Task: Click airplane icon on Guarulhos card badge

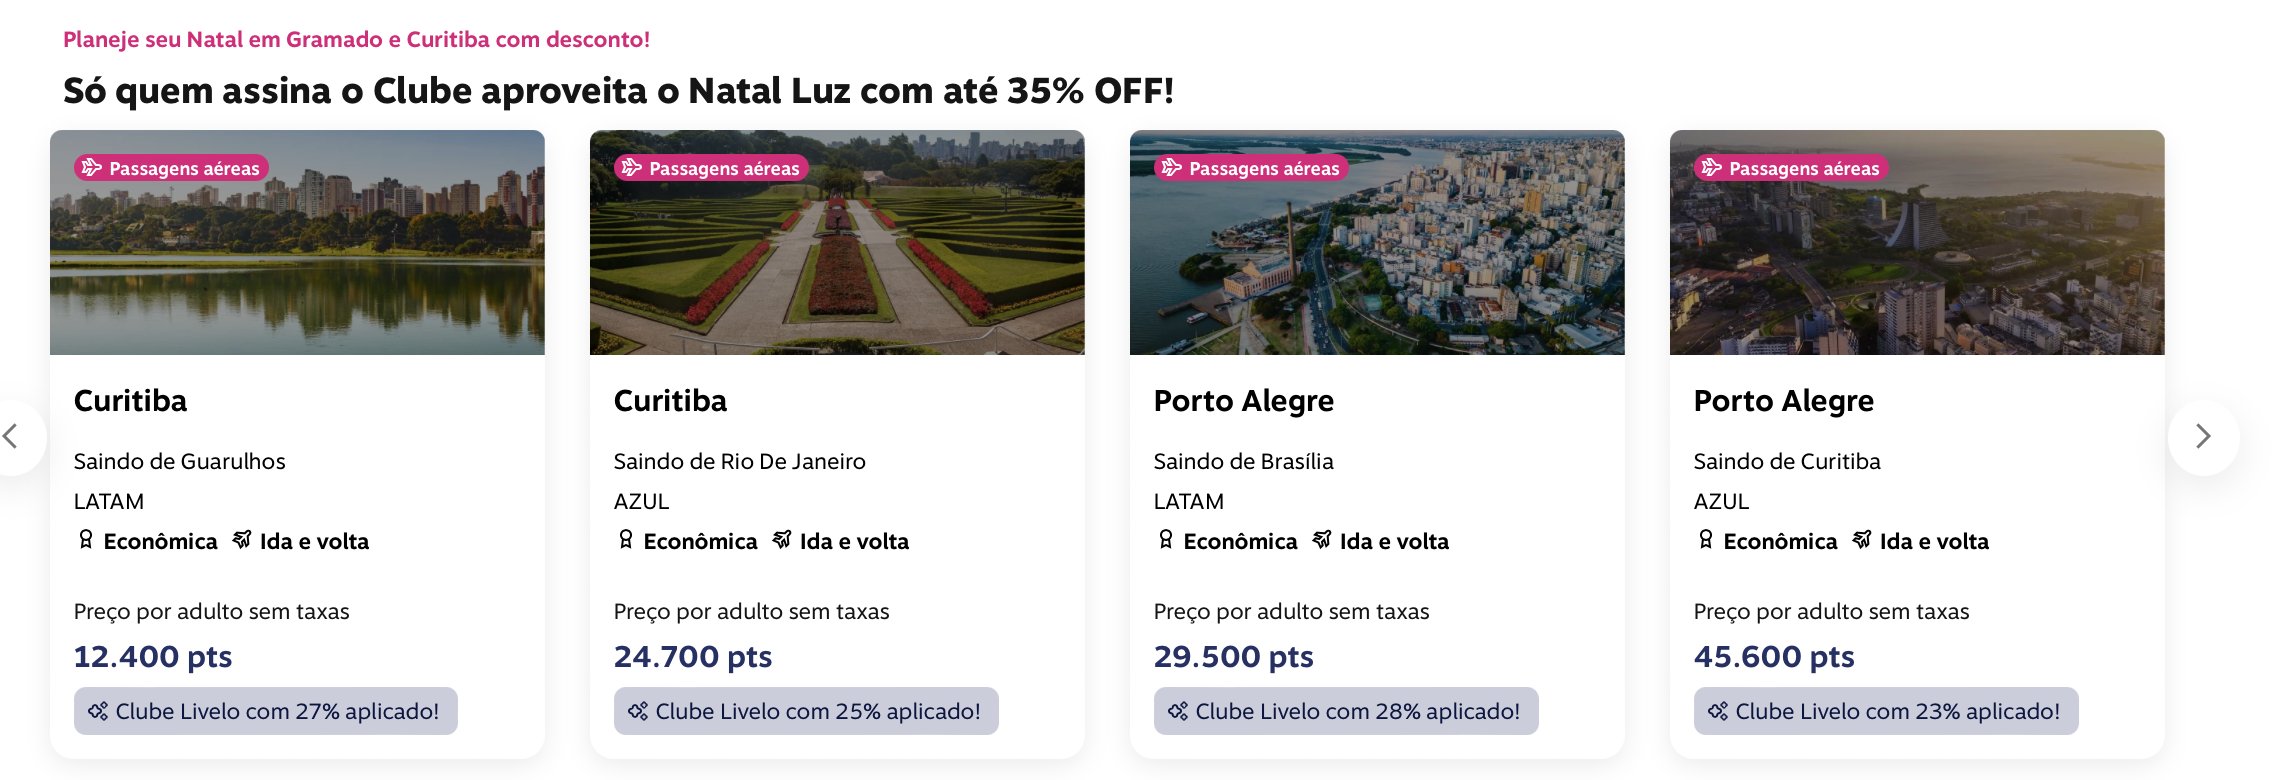Action: (92, 168)
